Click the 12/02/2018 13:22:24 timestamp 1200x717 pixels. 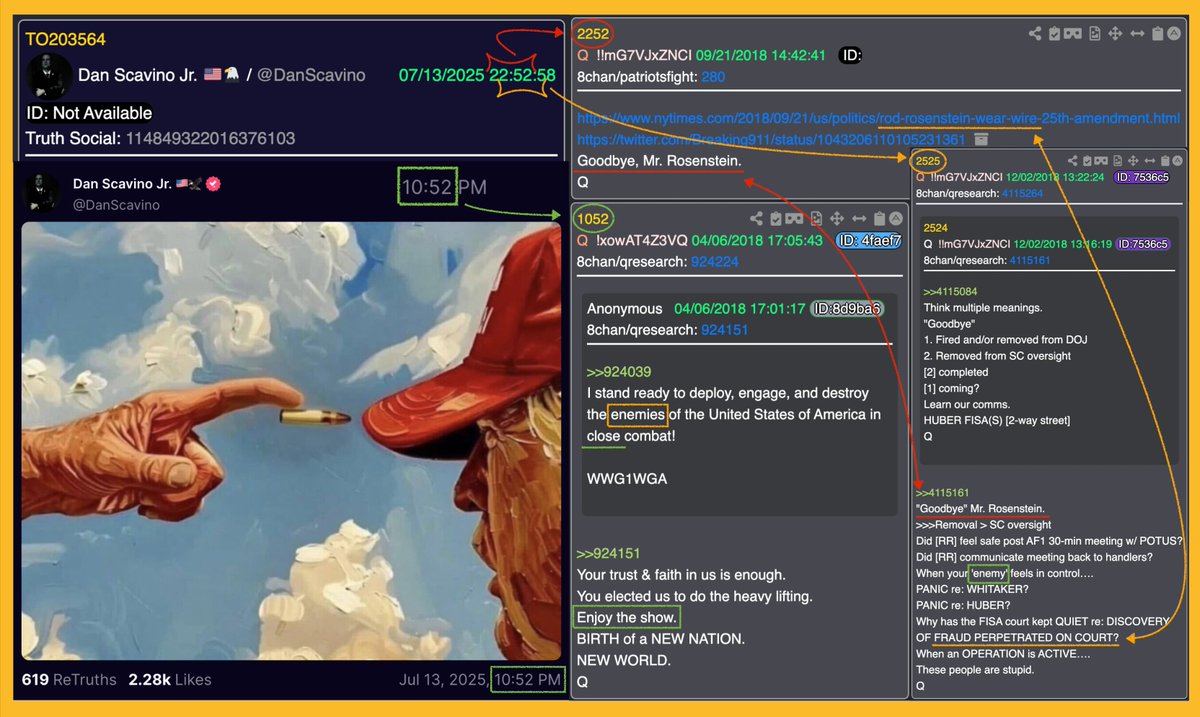(1056, 177)
